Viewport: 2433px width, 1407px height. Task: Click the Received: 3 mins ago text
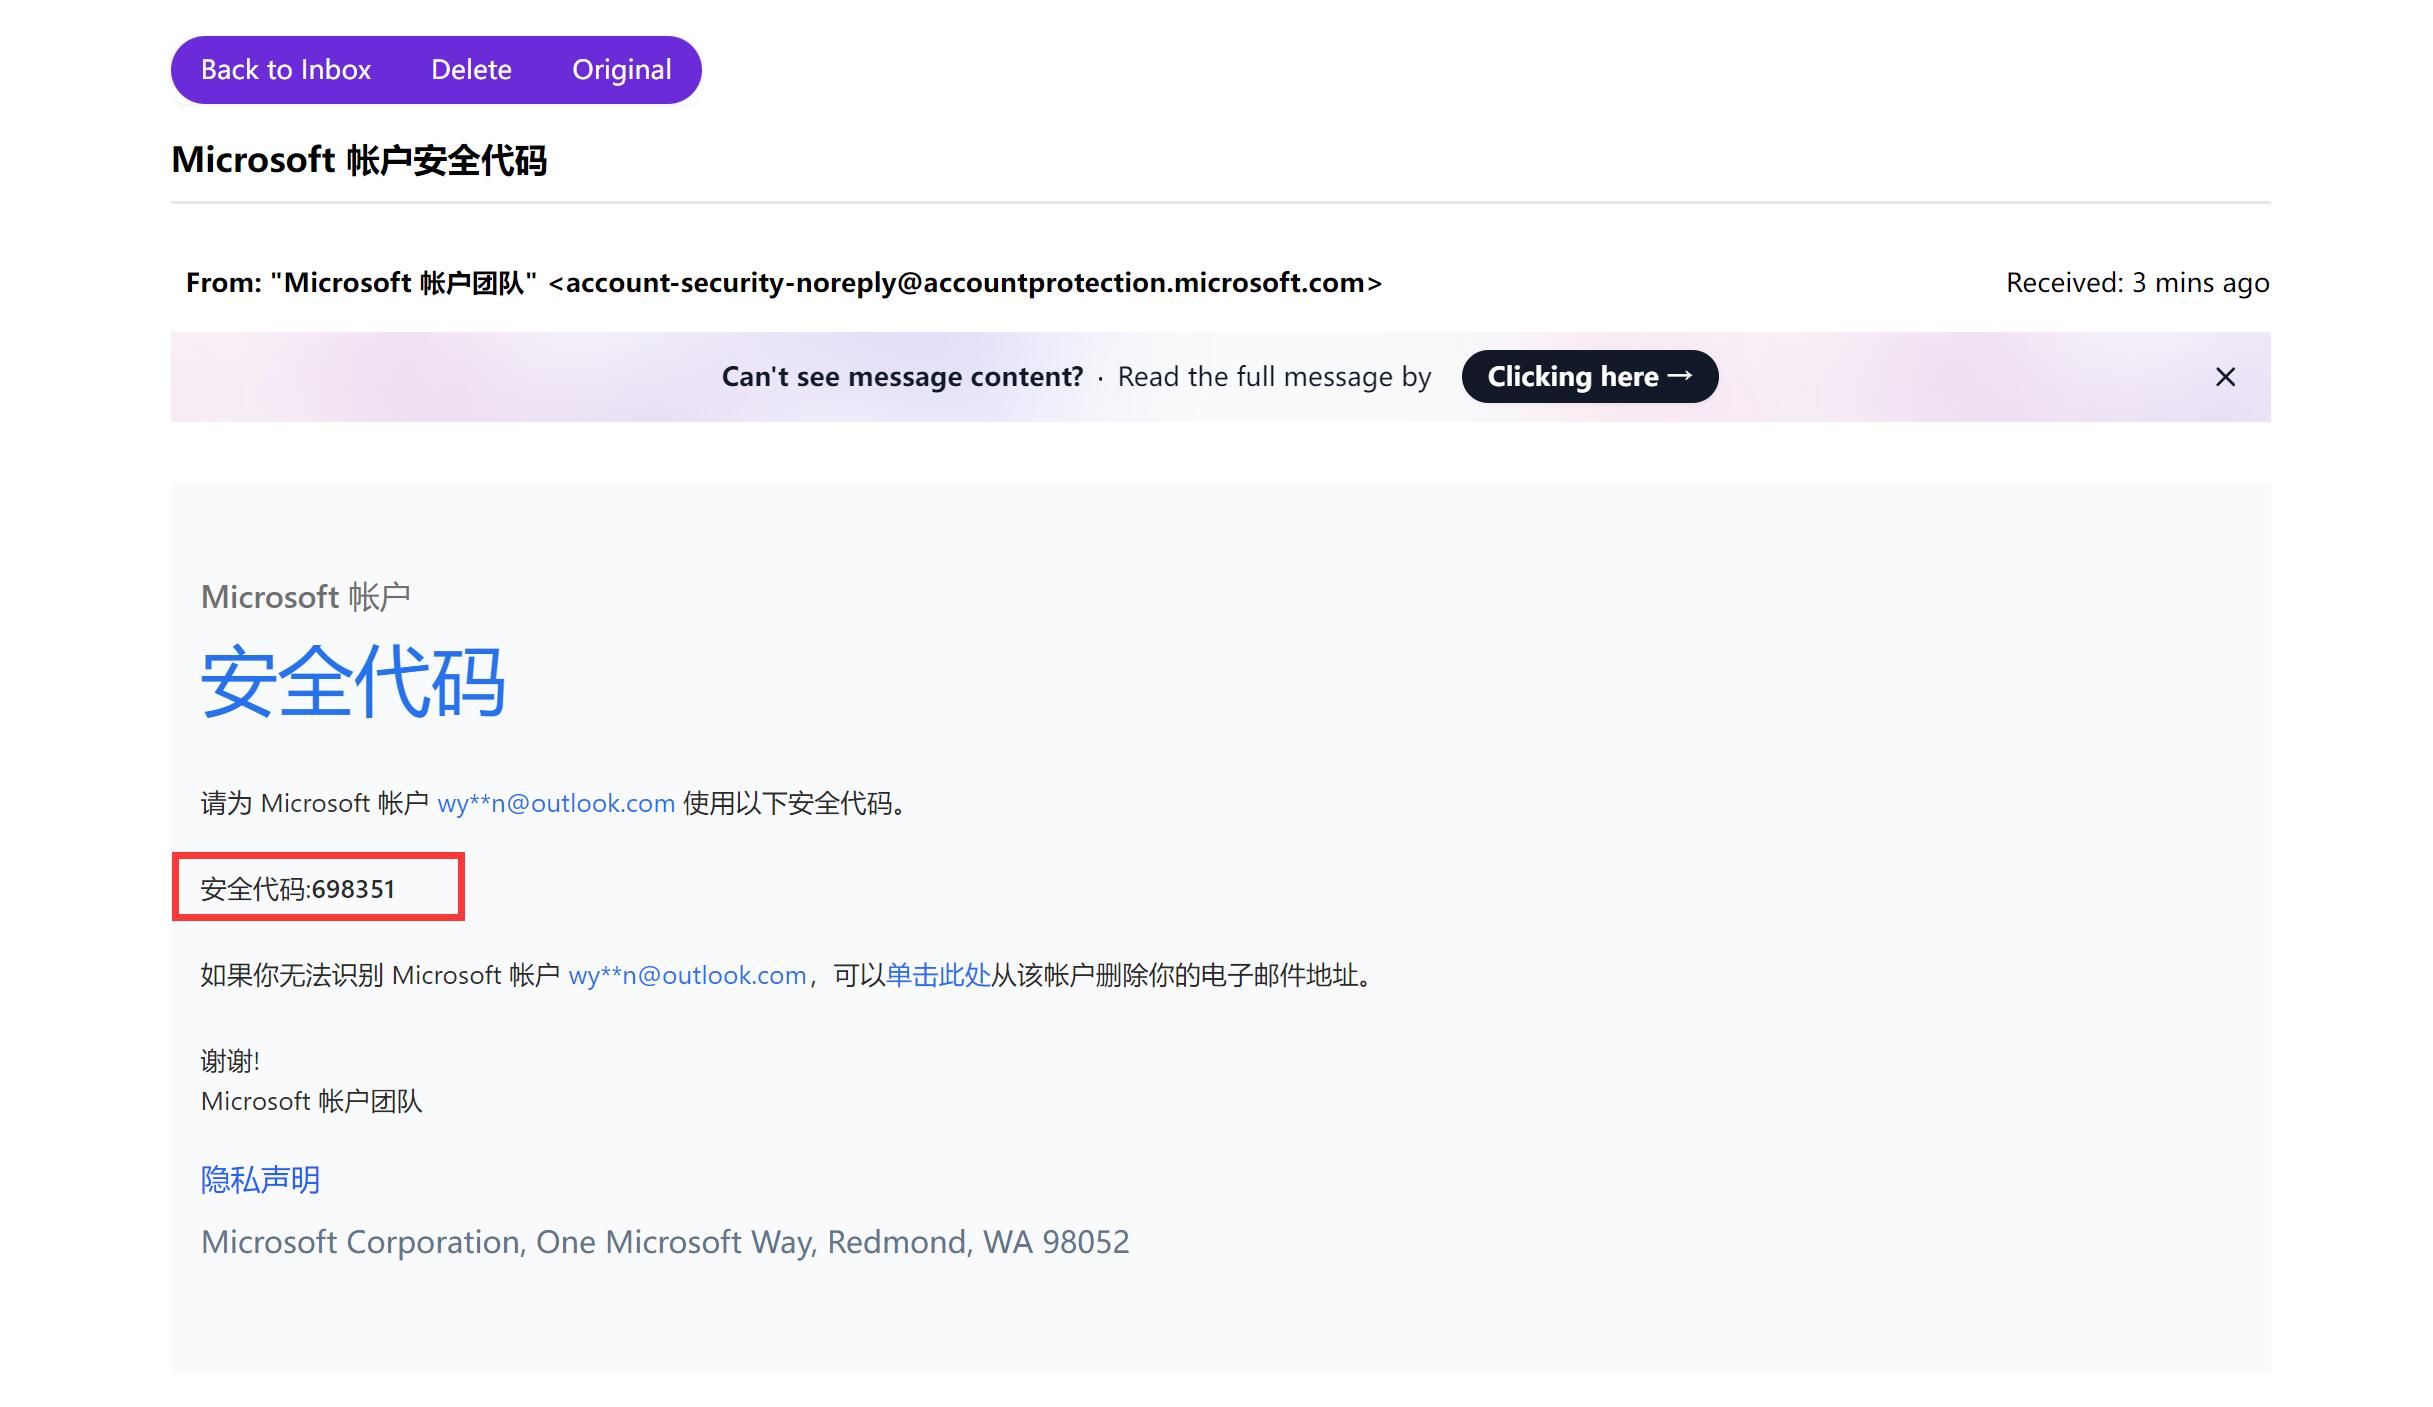2138,283
